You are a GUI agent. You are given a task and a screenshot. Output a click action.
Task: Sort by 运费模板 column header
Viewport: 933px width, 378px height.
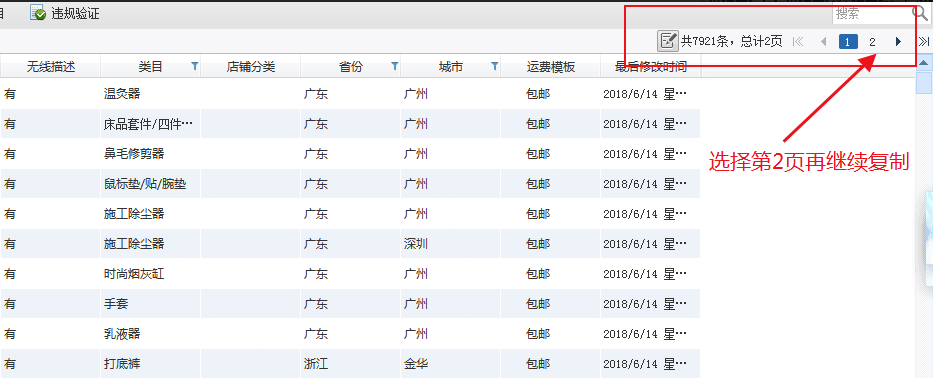(x=550, y=67)
